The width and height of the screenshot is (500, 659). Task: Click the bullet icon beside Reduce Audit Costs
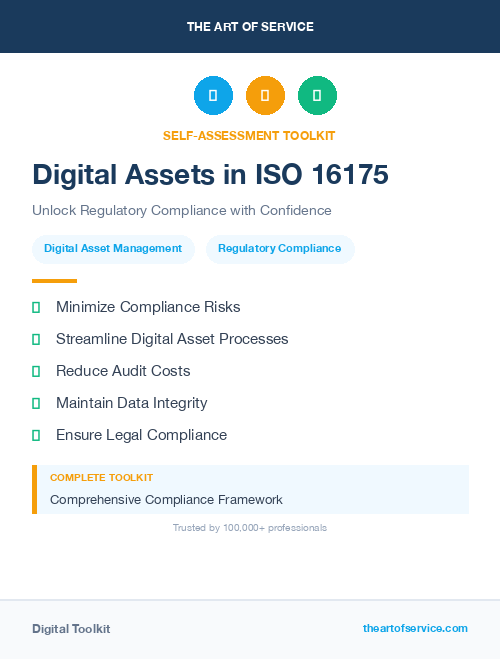coord(36,372)
